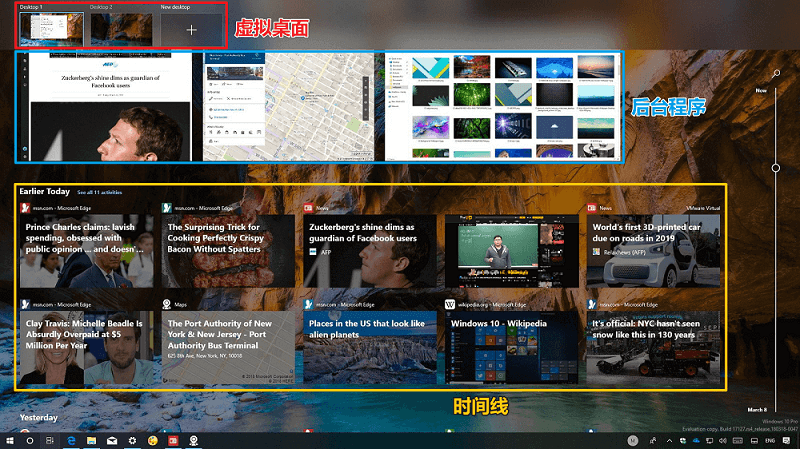800x449 pixels.
Task: Click the Task View taskbar icon
Action: pos(50,440)
